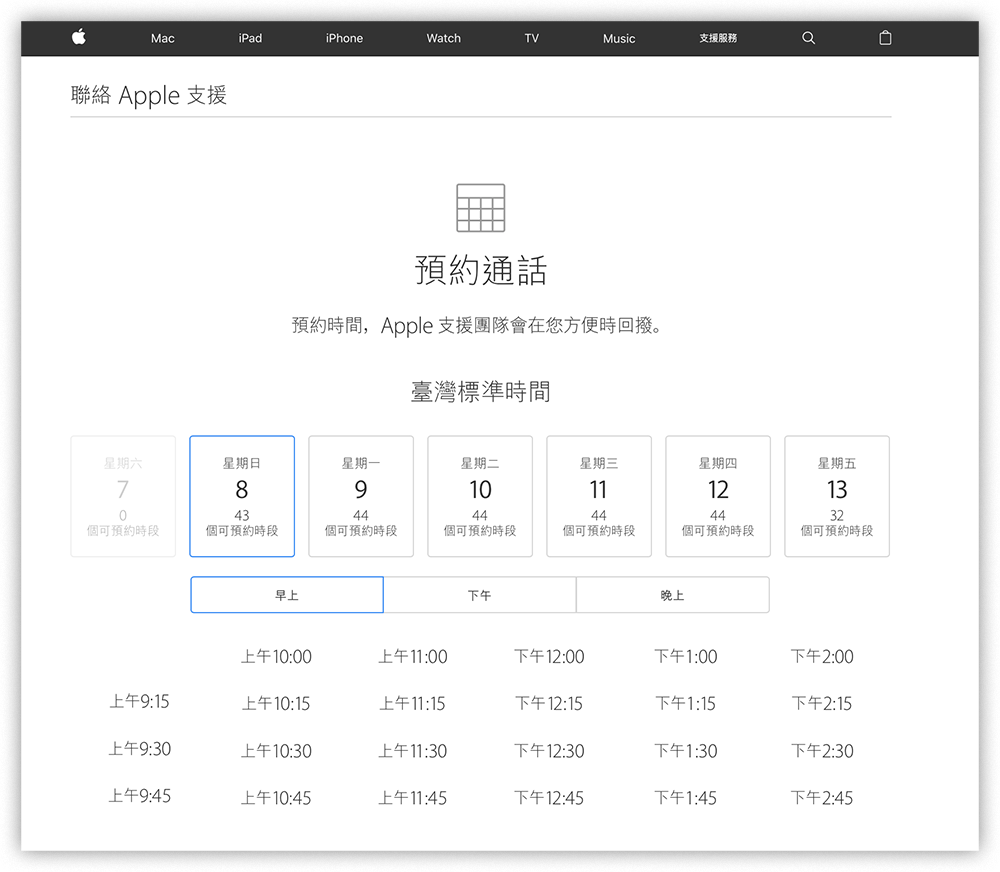The width and height of the screenshot is (1000, 872).
Task: Choose the 下午2:15 slot
Action: click(x=822, y=704)
